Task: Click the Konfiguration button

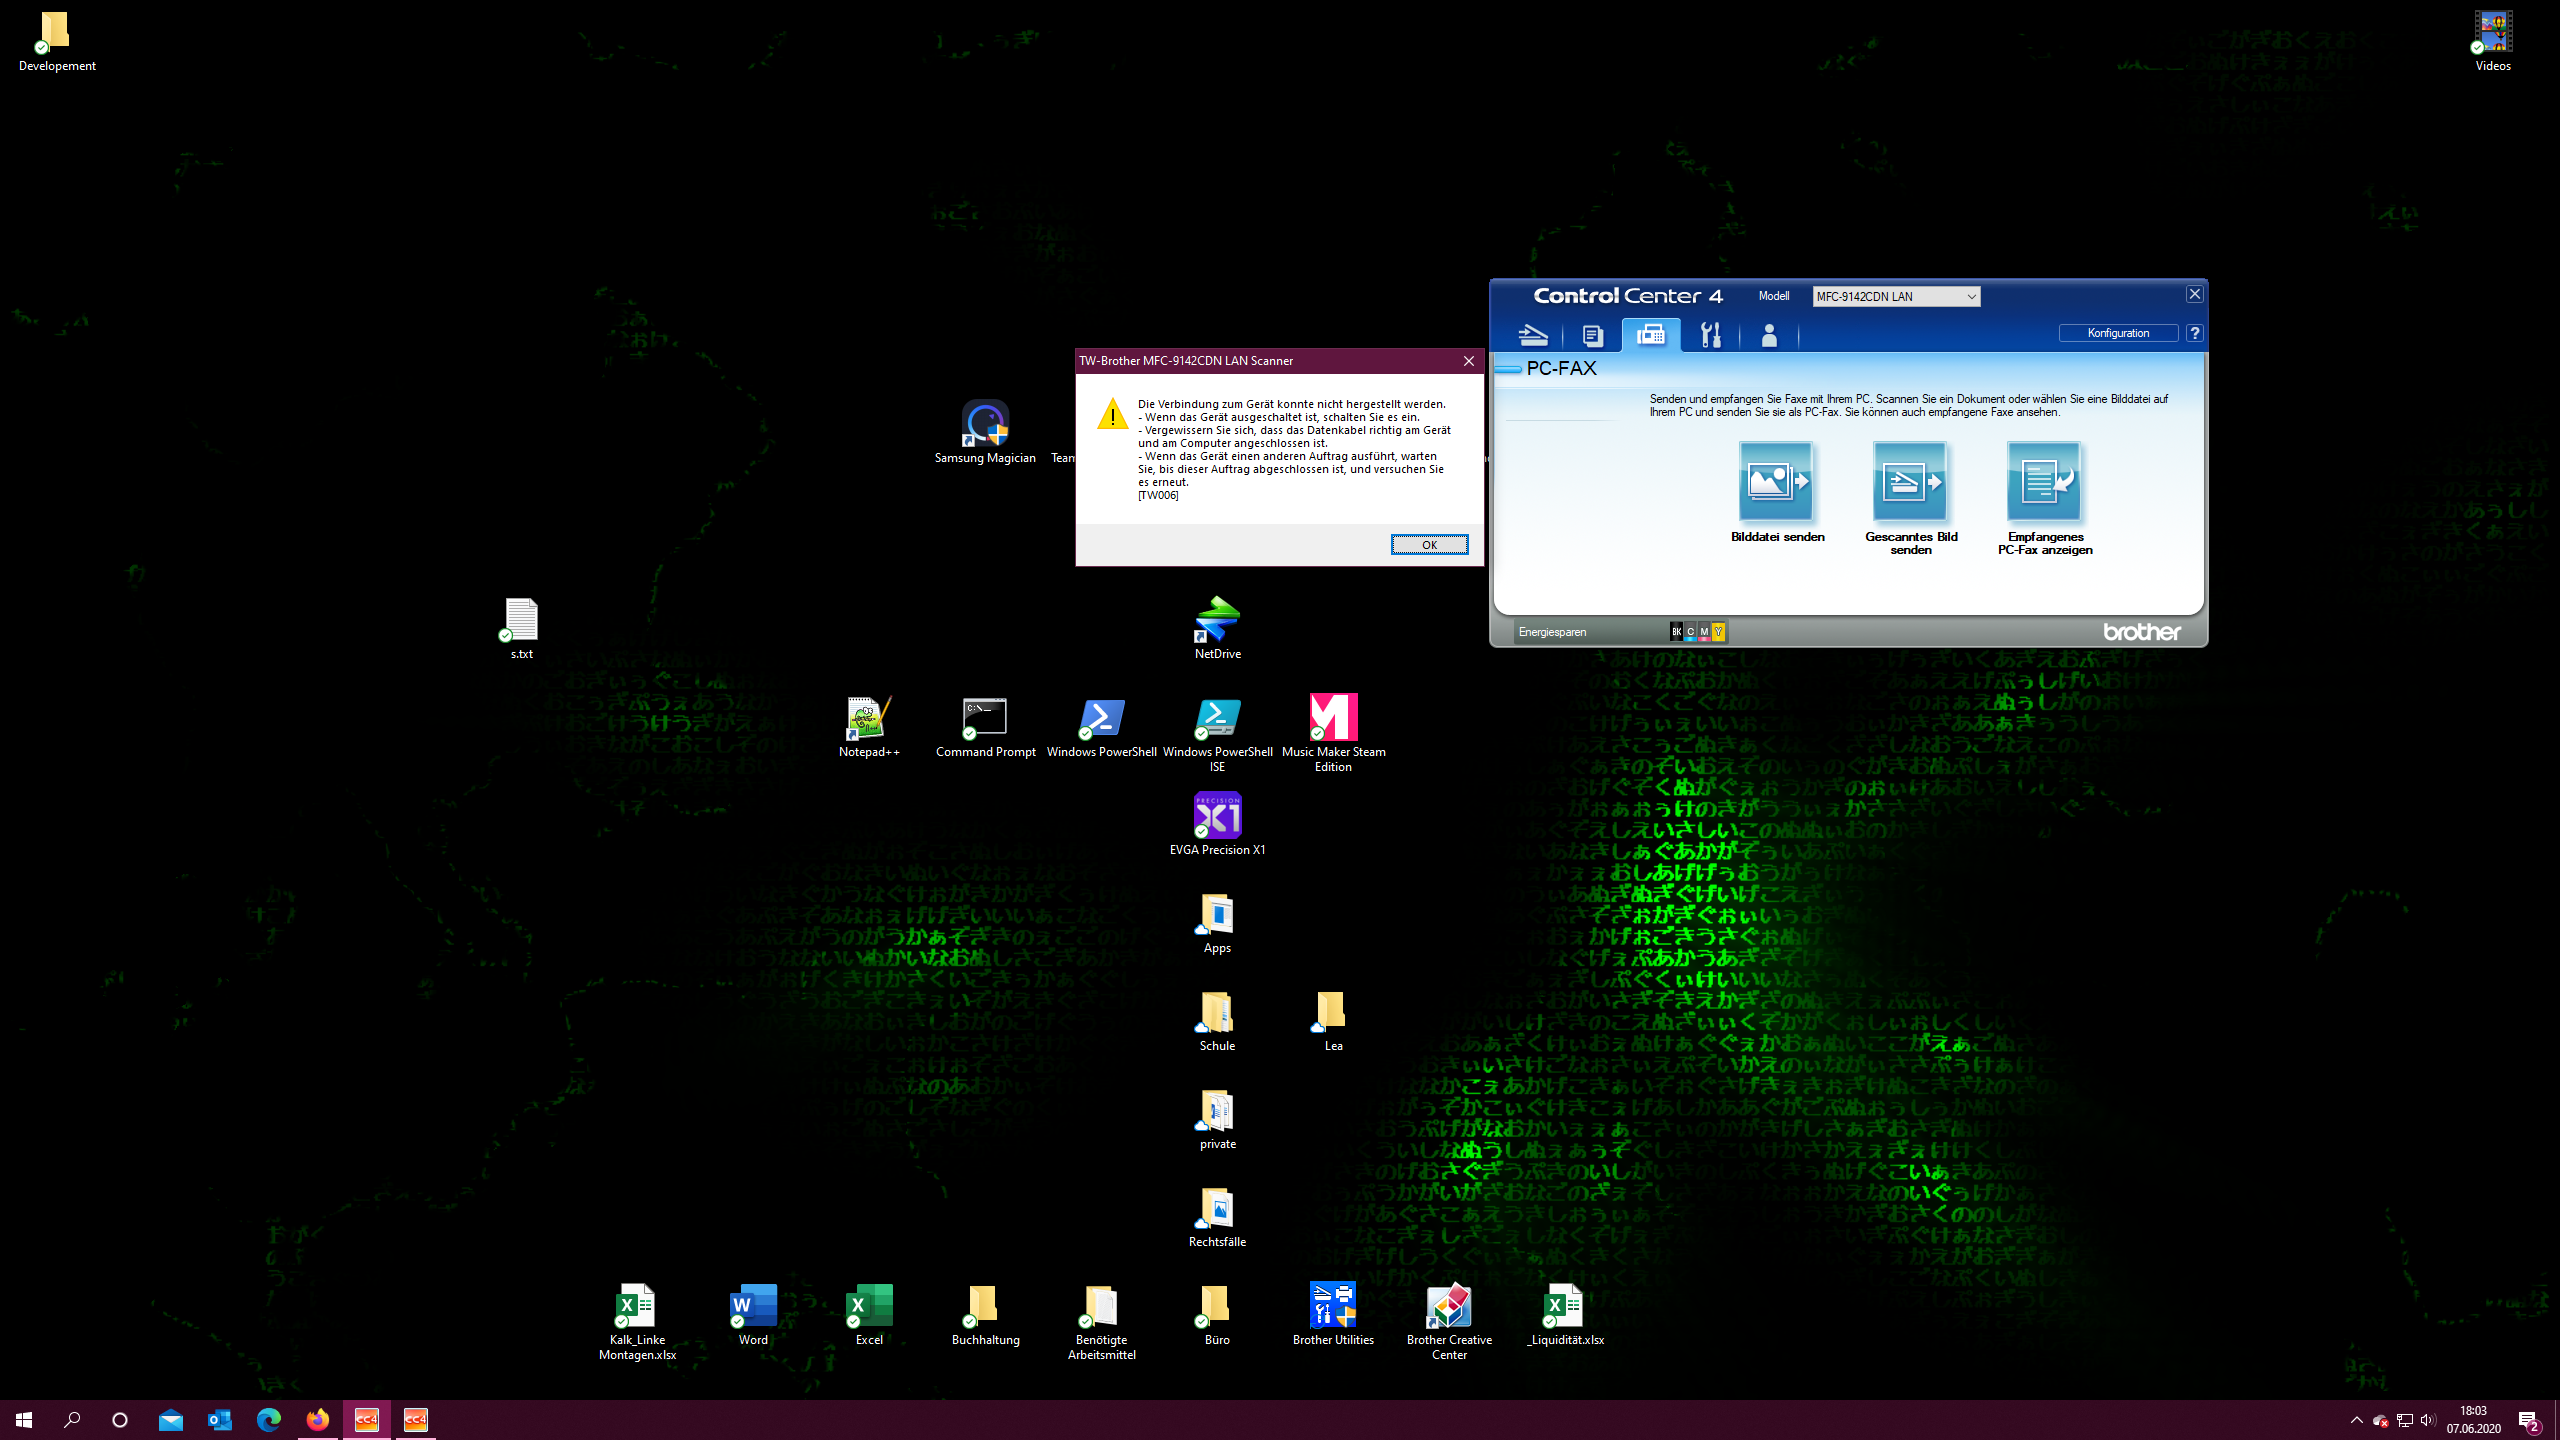Action: point(2118,333)
